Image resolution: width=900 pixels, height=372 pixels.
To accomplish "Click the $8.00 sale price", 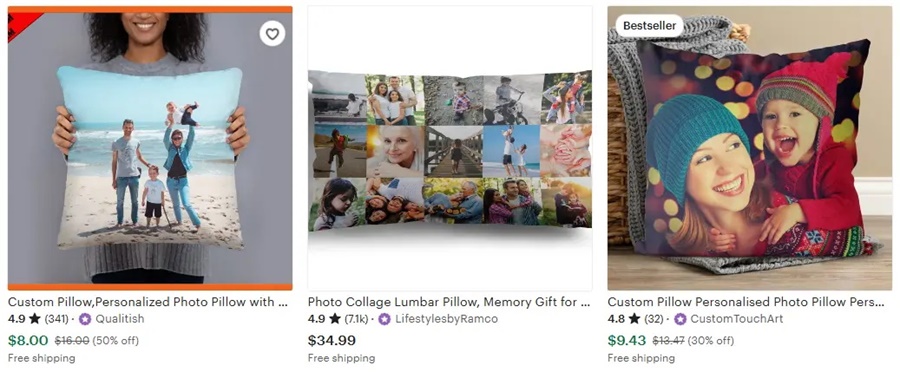I will tap(28, 340).
